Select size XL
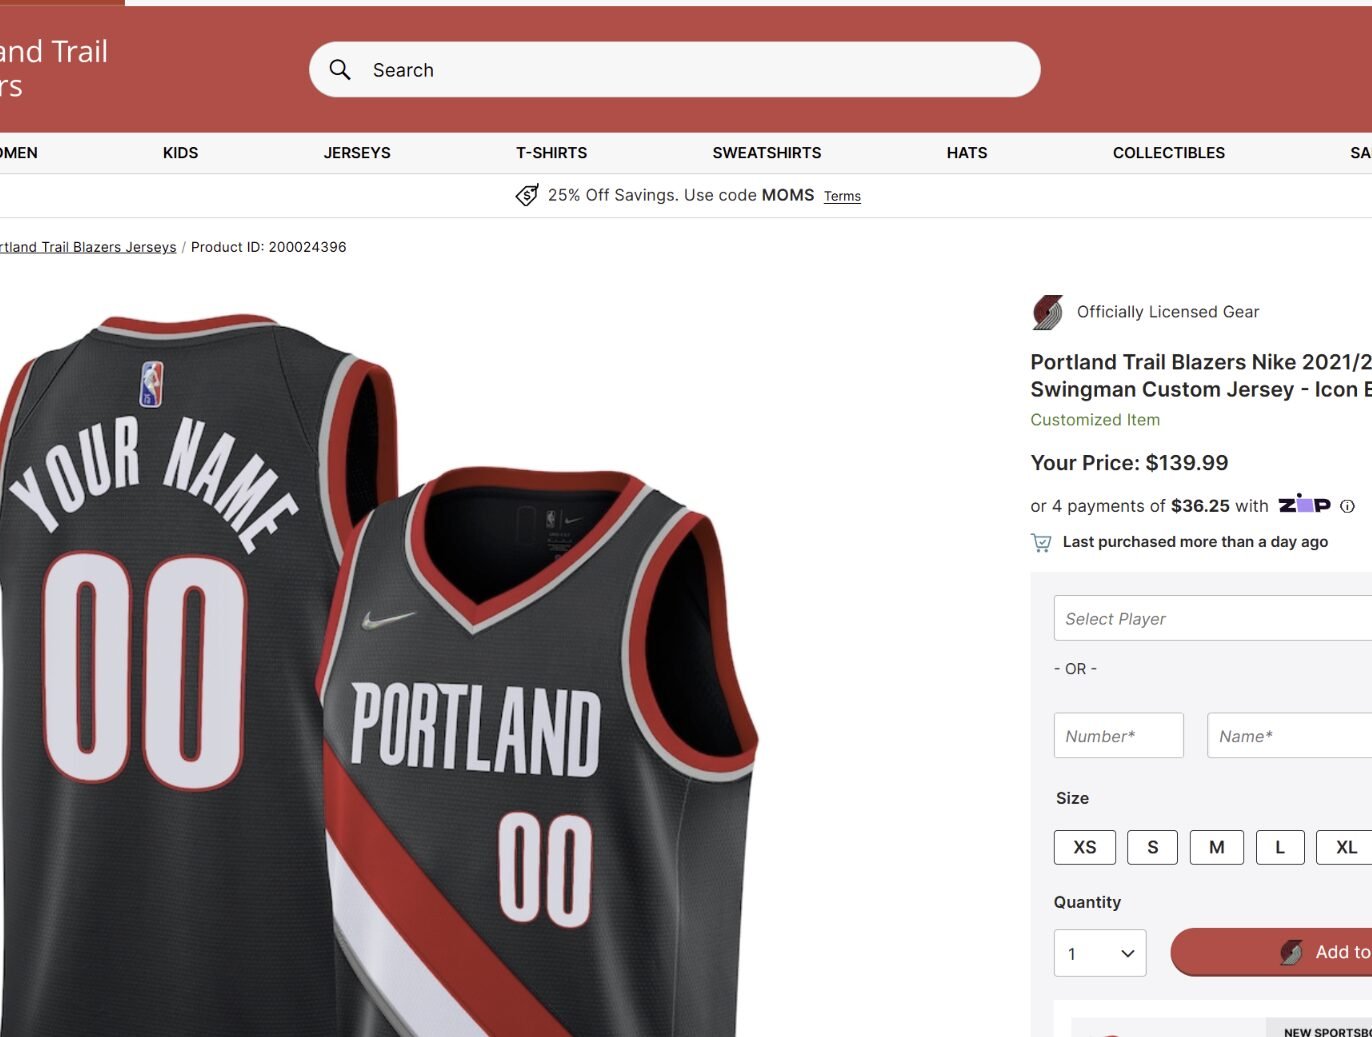 (x=1344, y=847)
